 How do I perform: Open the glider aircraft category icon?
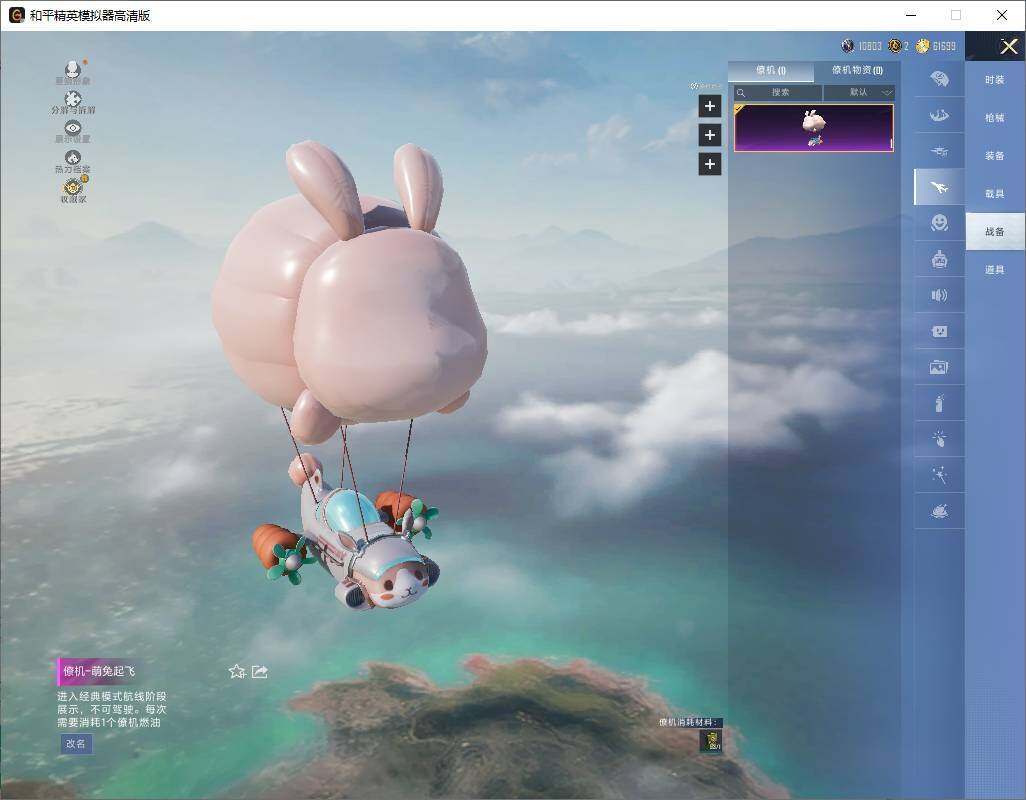(x=939, y=152)
